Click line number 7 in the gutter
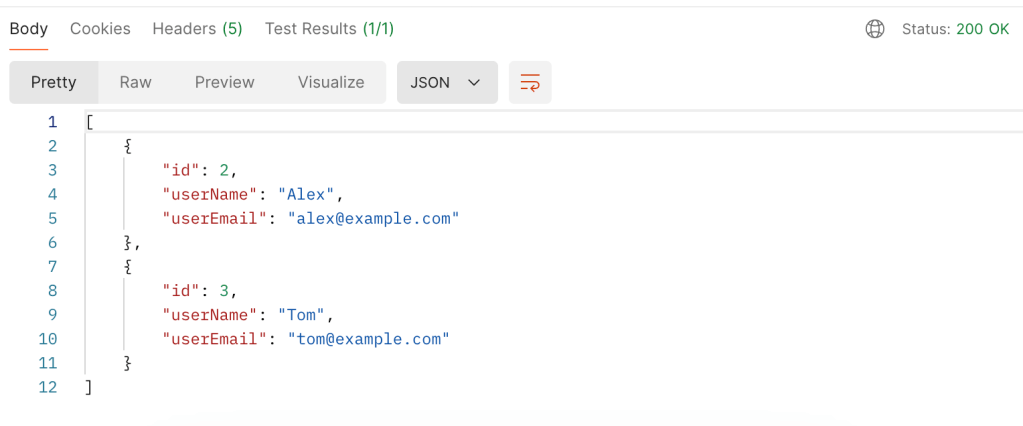This screenshot has height=426, width=1023. (52, 267)
